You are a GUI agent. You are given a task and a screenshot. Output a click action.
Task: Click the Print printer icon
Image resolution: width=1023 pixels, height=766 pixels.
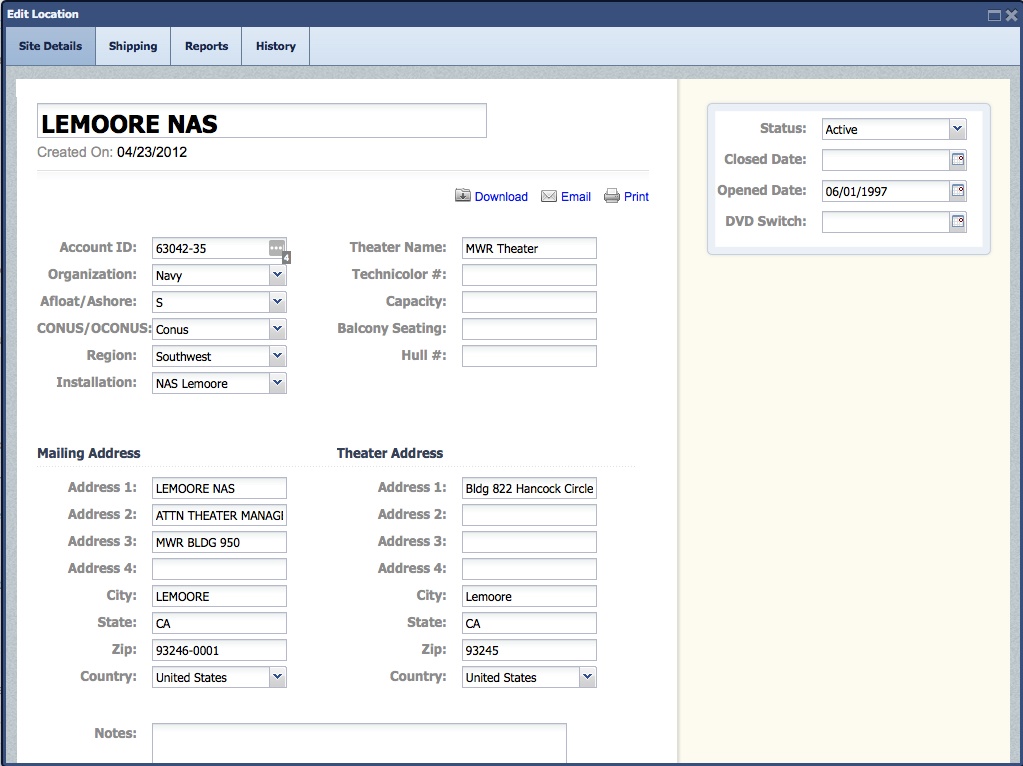pyautogui.click(x=612, y=196)
